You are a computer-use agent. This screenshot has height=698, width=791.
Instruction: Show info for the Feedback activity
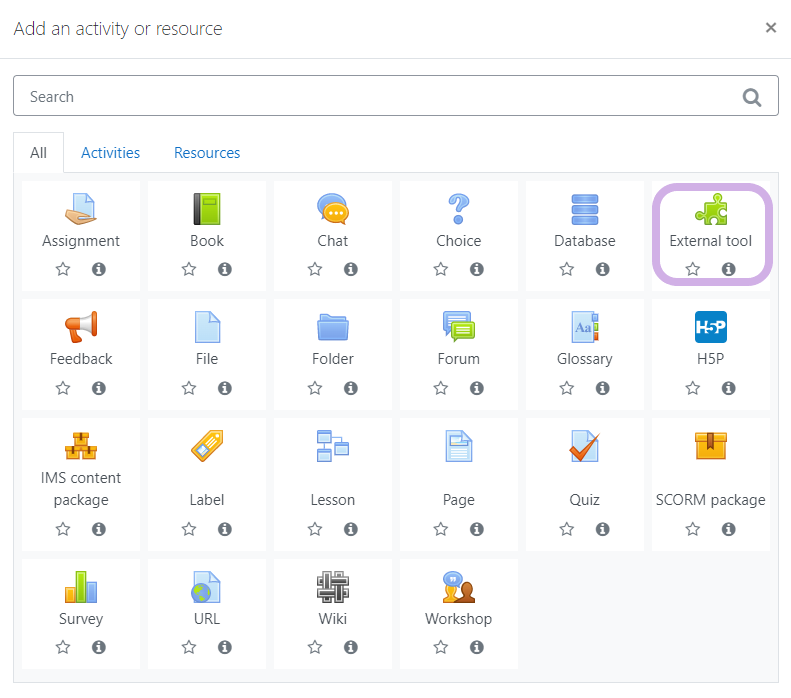tap(99, 388)
